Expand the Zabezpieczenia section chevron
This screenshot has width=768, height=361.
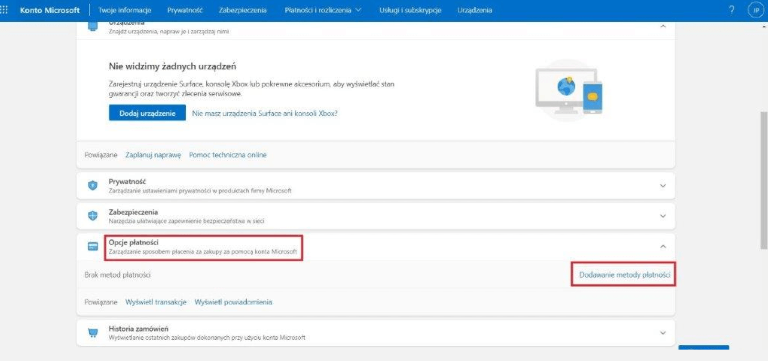[x=663, y=216]
